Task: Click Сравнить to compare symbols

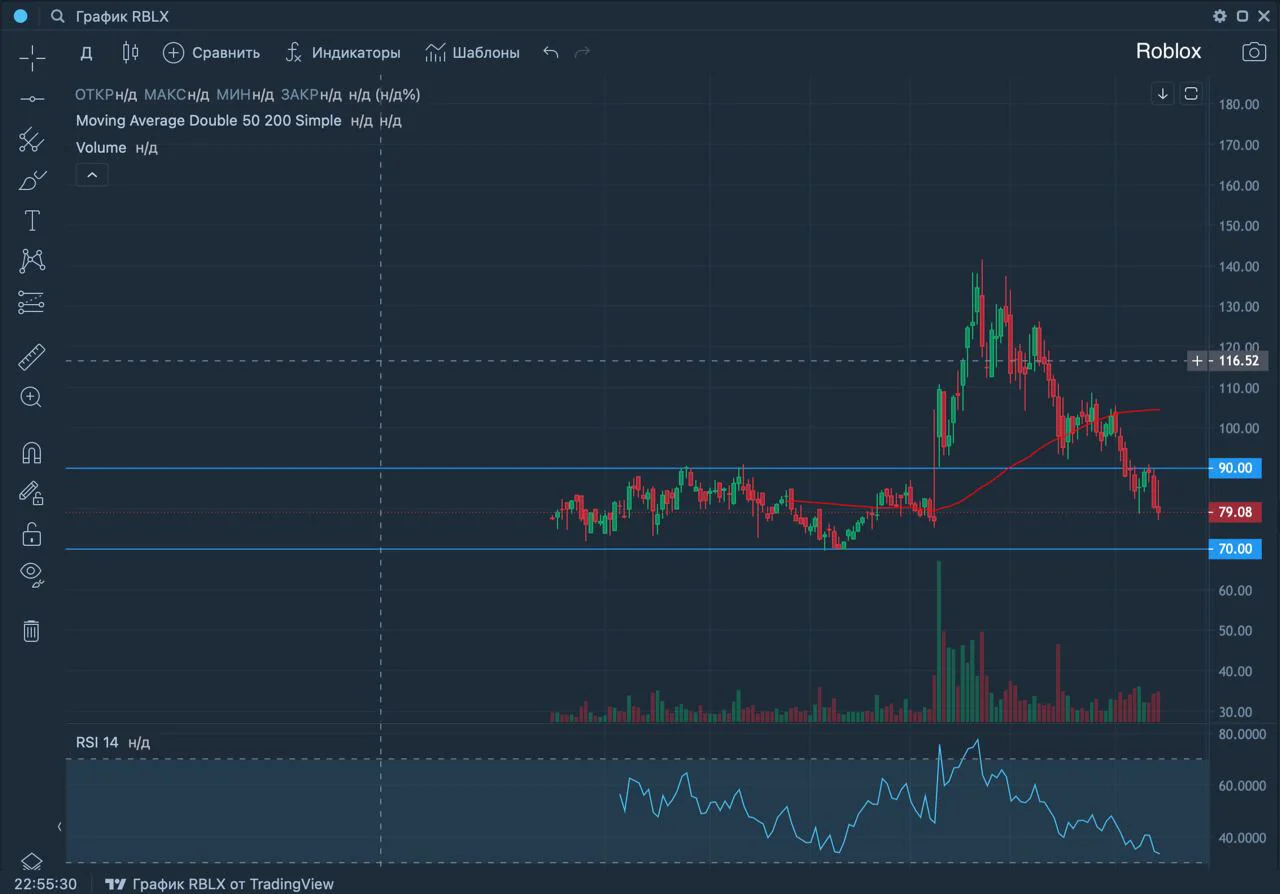Action: pos(211,53)
